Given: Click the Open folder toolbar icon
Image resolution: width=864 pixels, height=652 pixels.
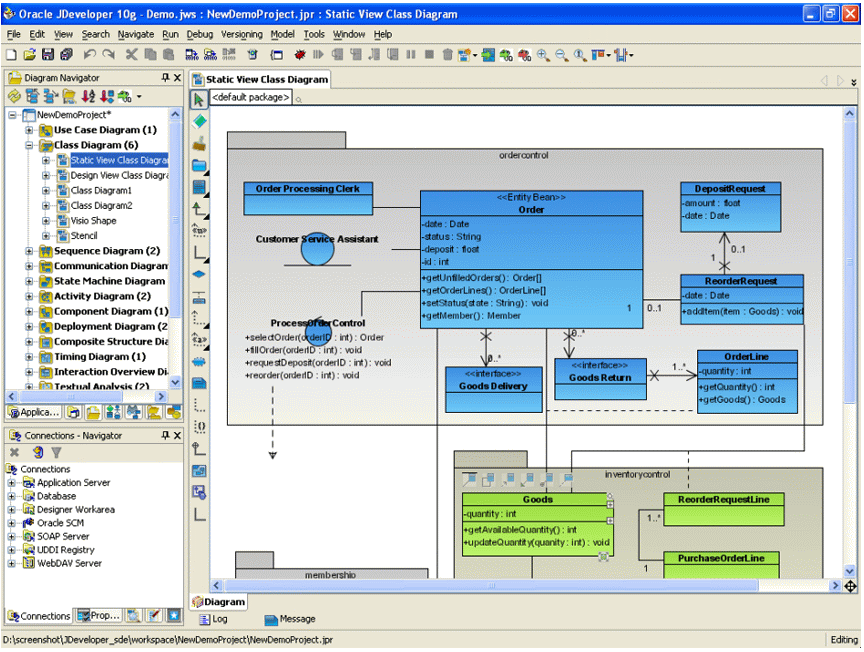Looking at the screenshot, I should (x=30, y=55).
